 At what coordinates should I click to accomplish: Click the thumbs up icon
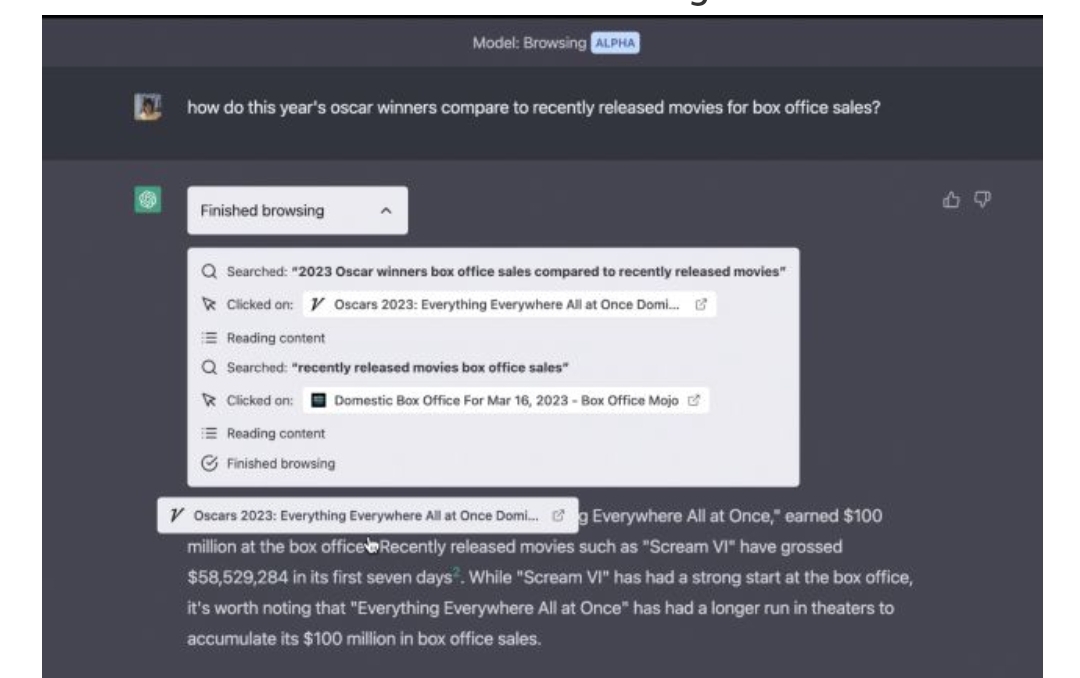point(950,201)
